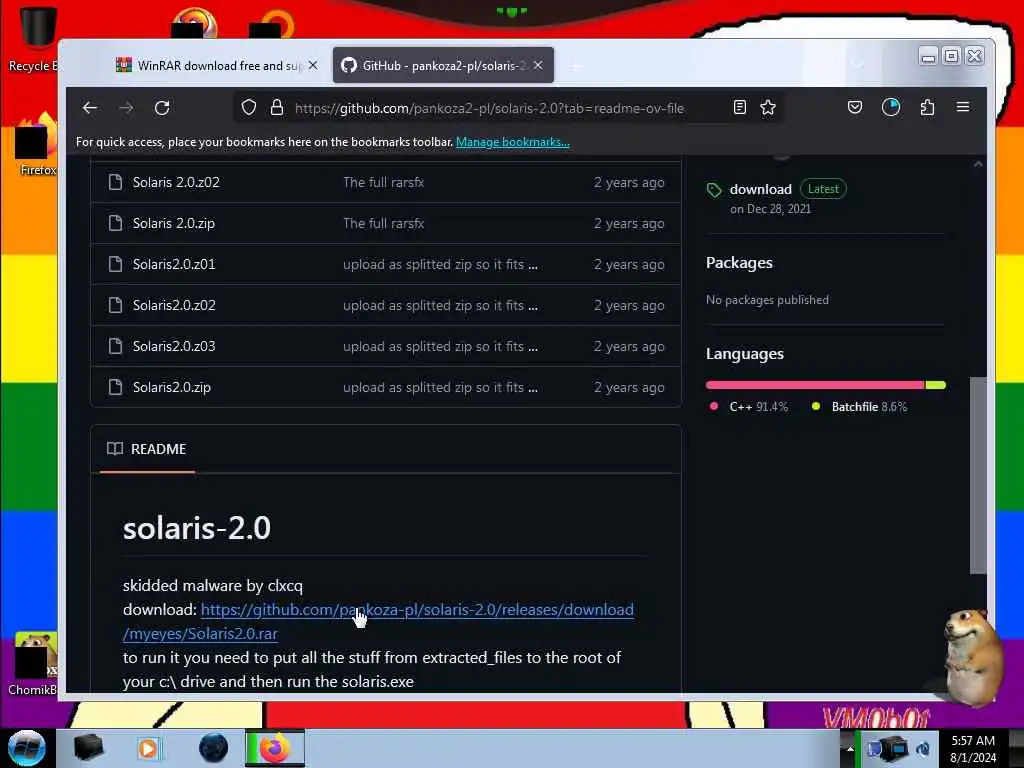This screenshot has height=768, width=1024.
Task: Click the volume speaker tray icon
Action: (x=923, y=748)
